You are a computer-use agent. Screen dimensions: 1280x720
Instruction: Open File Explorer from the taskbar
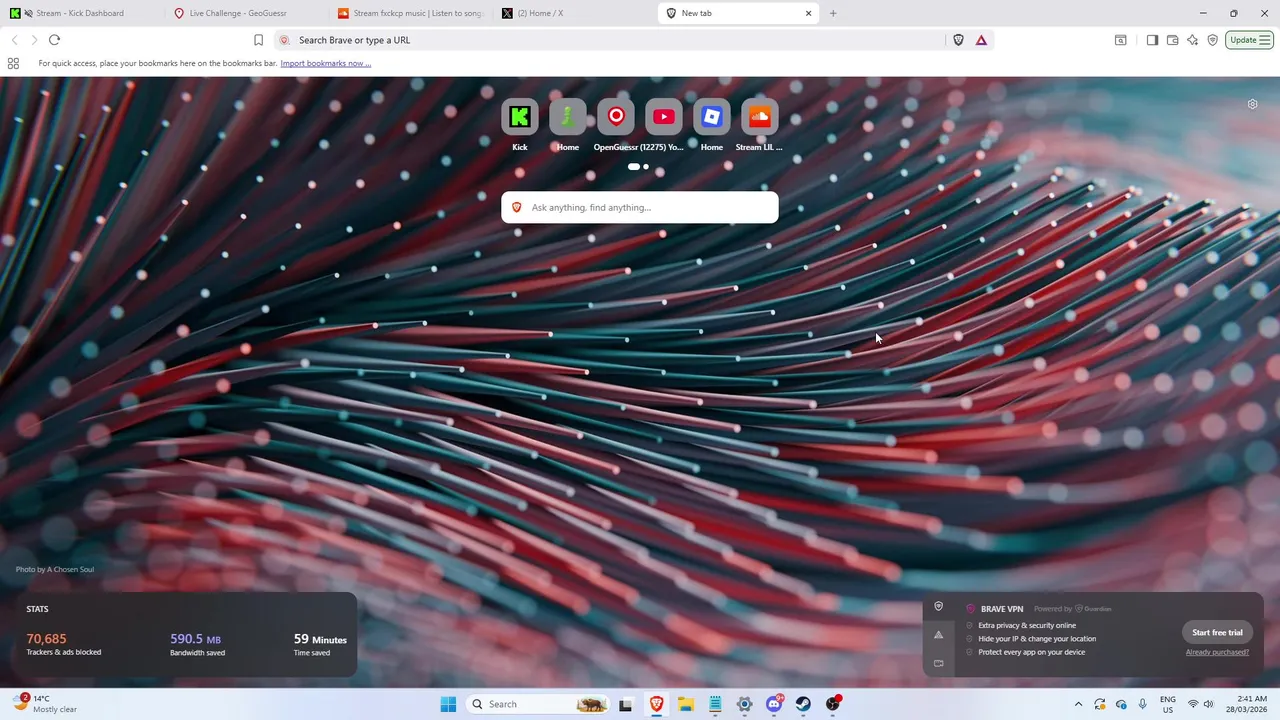tap(686, 704)
